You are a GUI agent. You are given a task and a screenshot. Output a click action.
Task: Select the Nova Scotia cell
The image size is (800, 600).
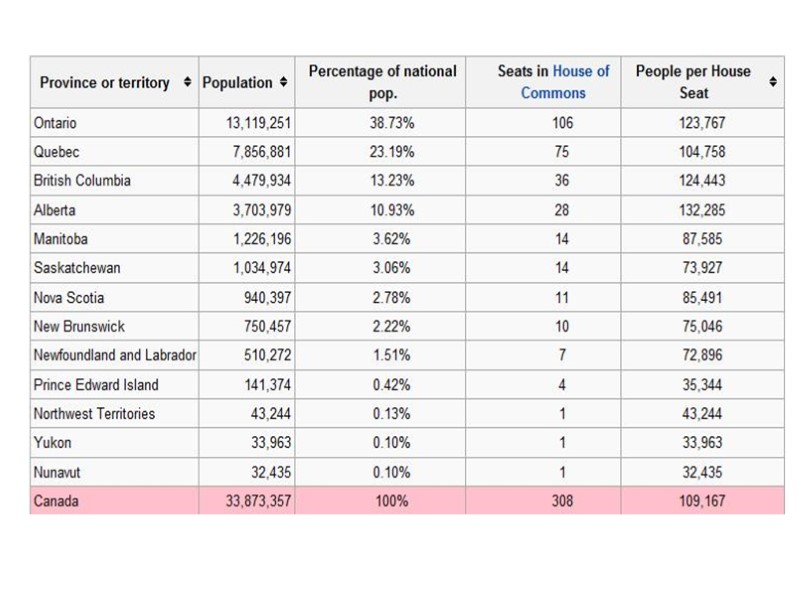tap(69, 298)
